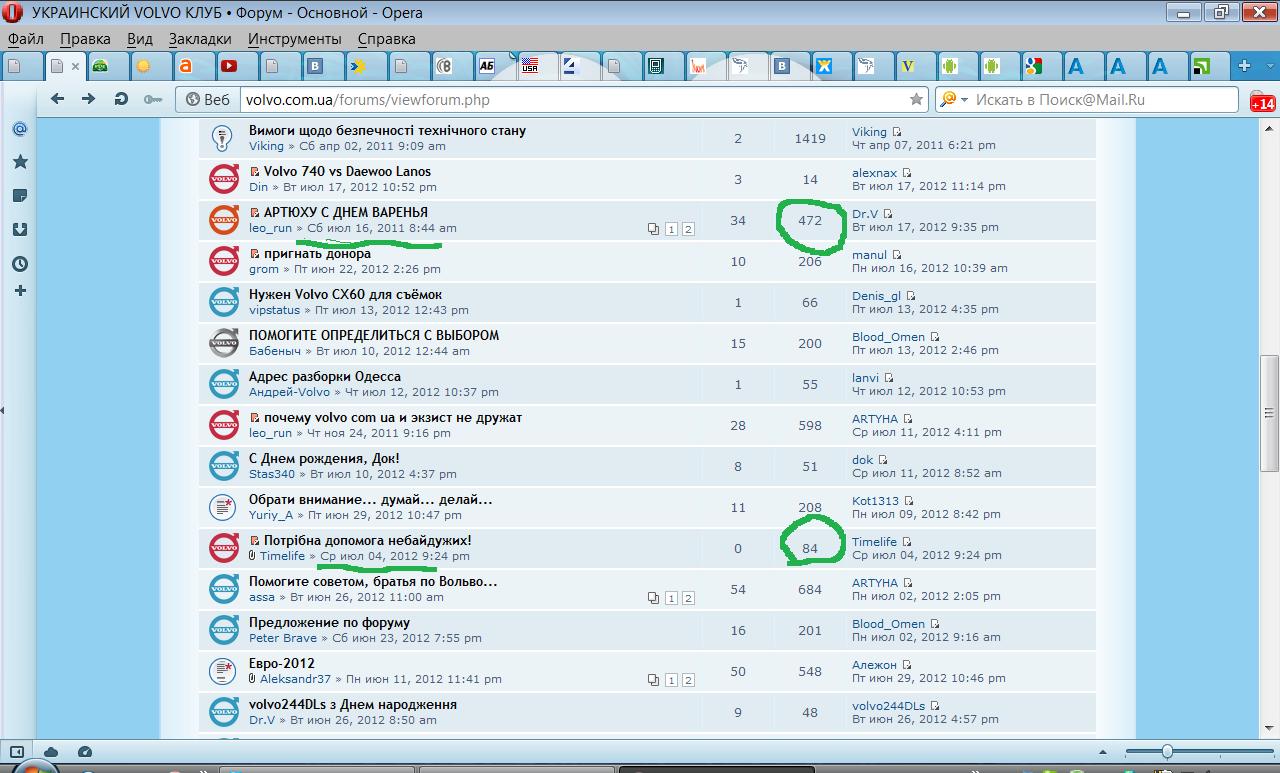The width and height of the screenshot is (1280, 773).
Task: Click the Opera Link cloud icon
Action: pyautogui.click(x=51, y=752)
